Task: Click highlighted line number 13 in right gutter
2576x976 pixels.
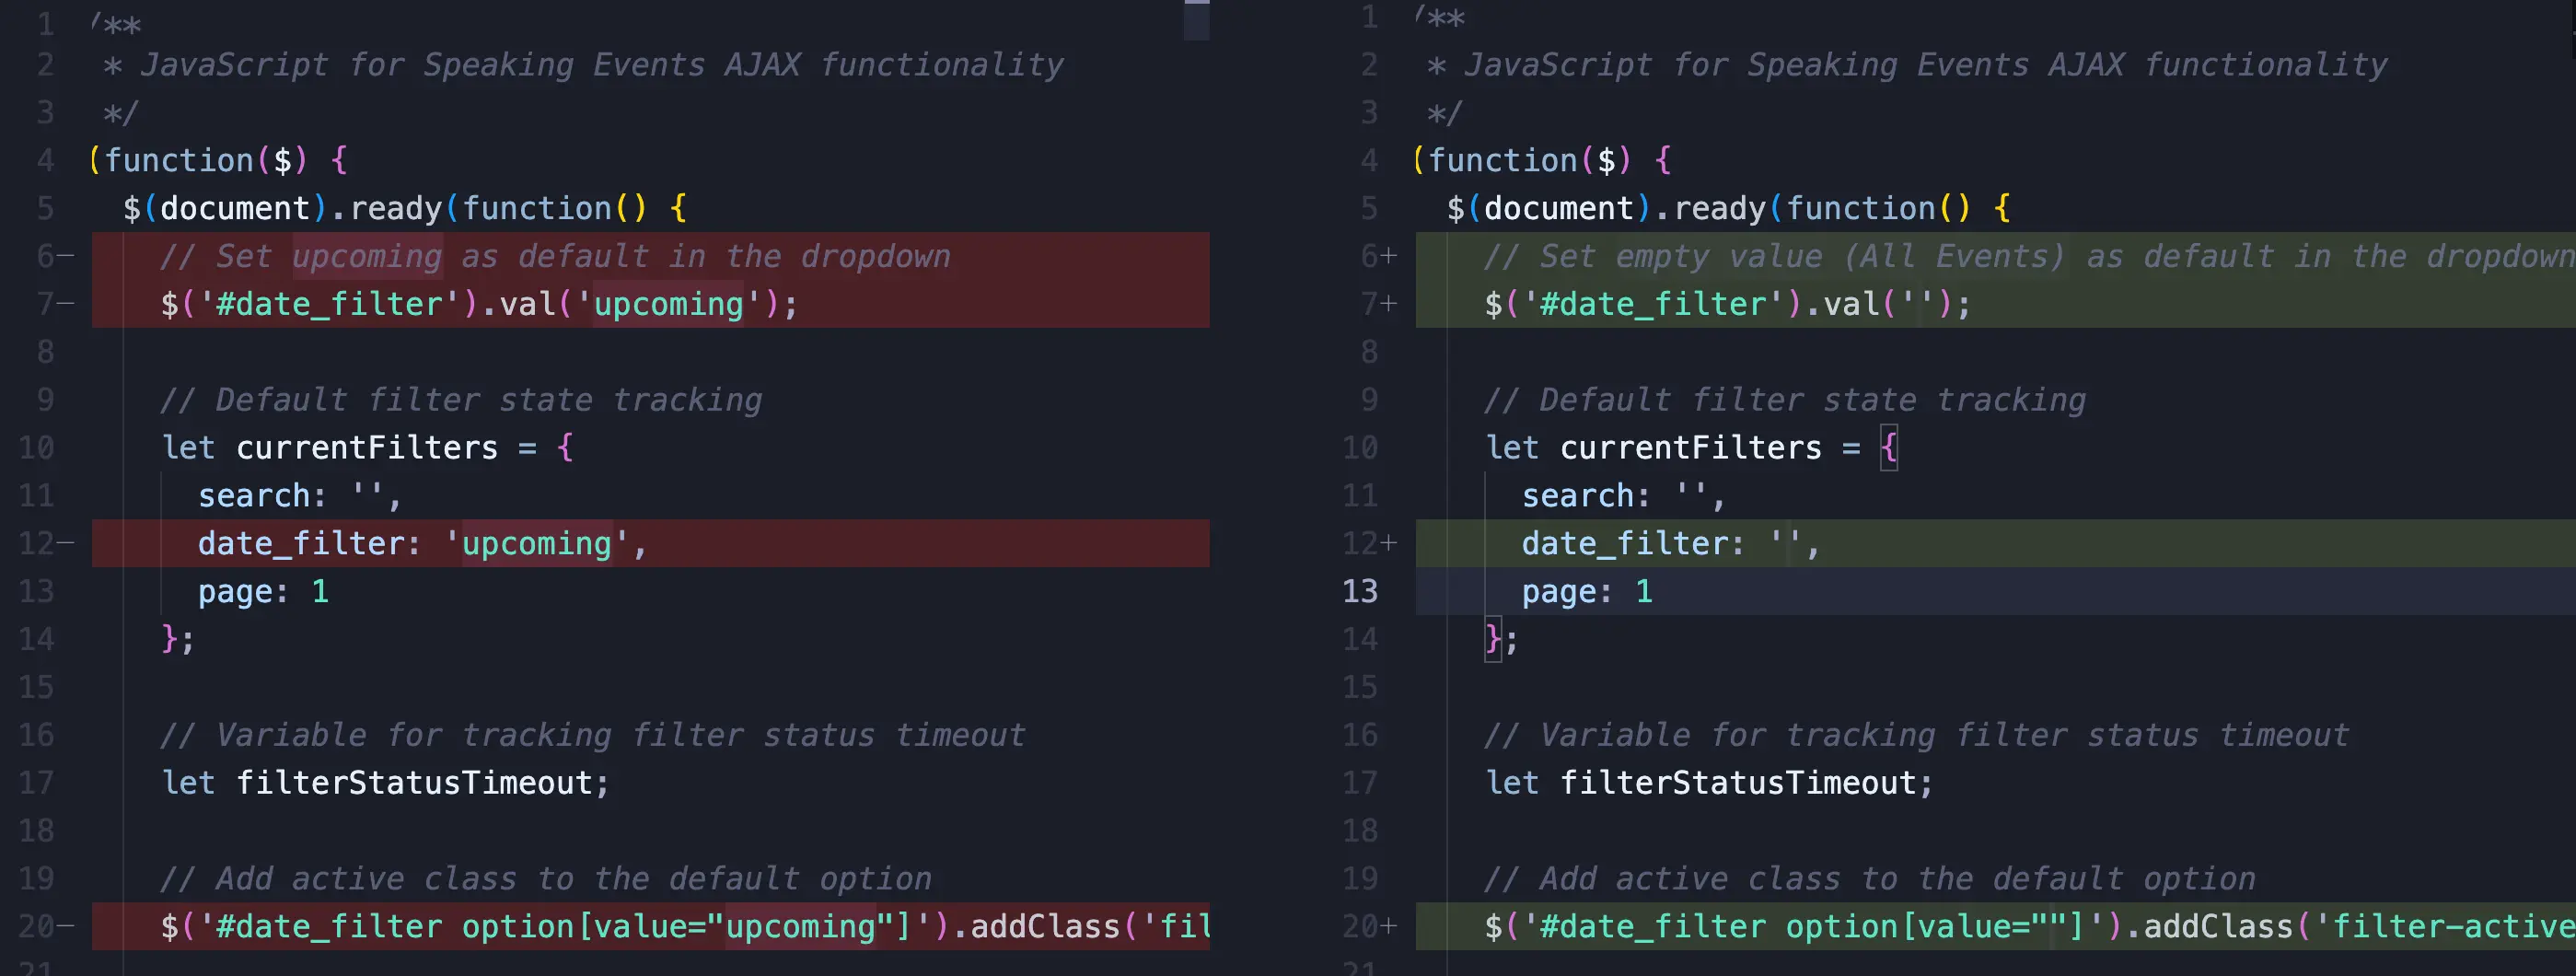Action: pos(1360,591)
